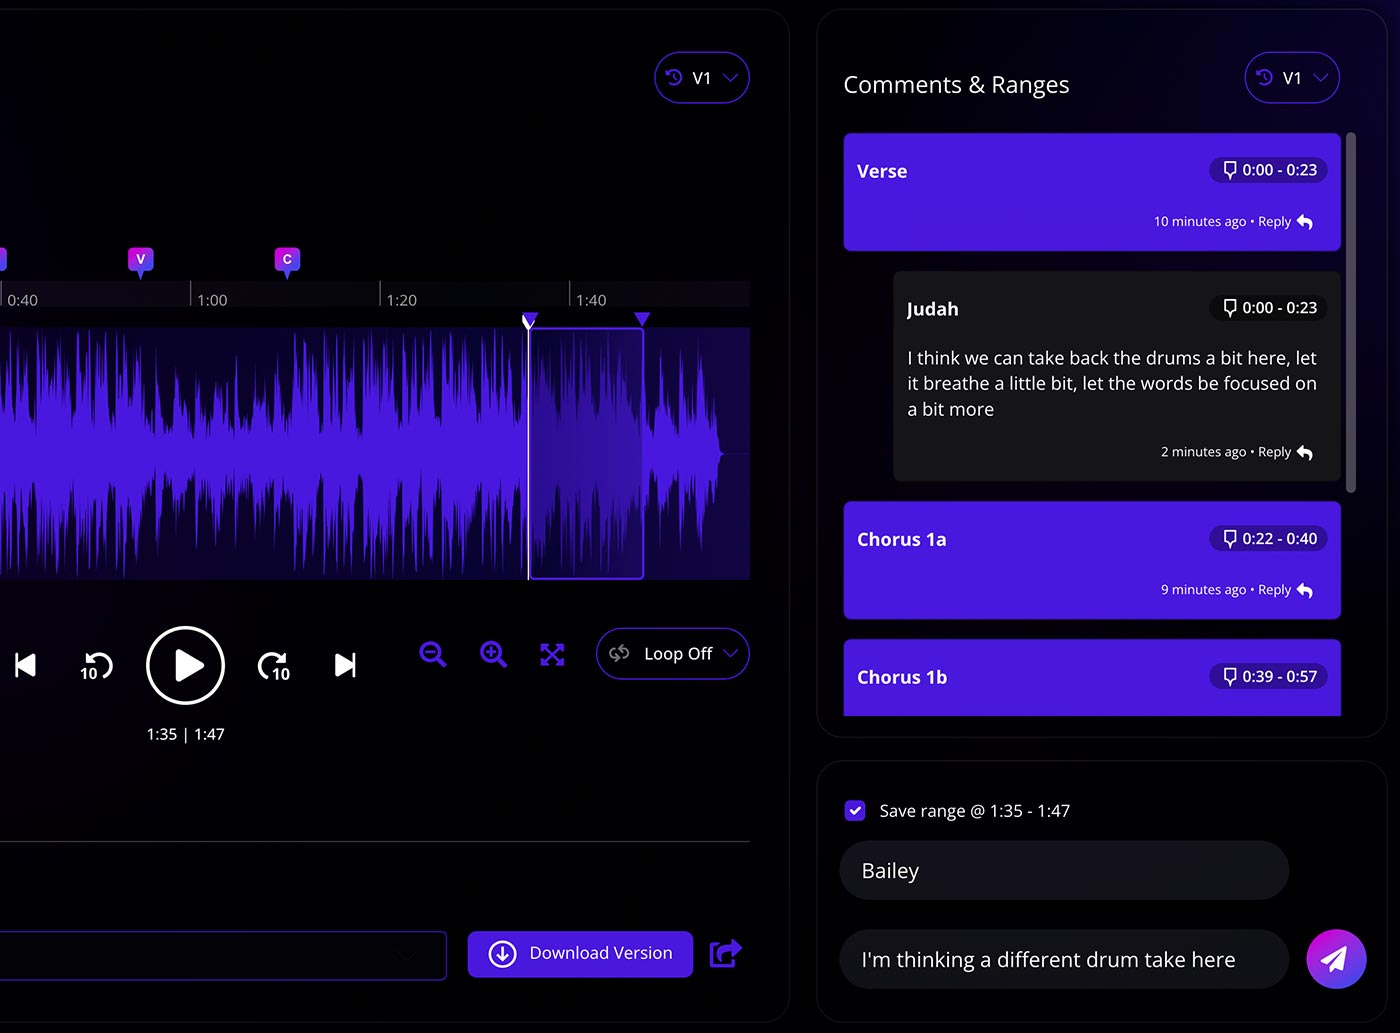1400x1033 pixels.
Task: Click range start handle at playhead
Action: (x=529, y=320)
